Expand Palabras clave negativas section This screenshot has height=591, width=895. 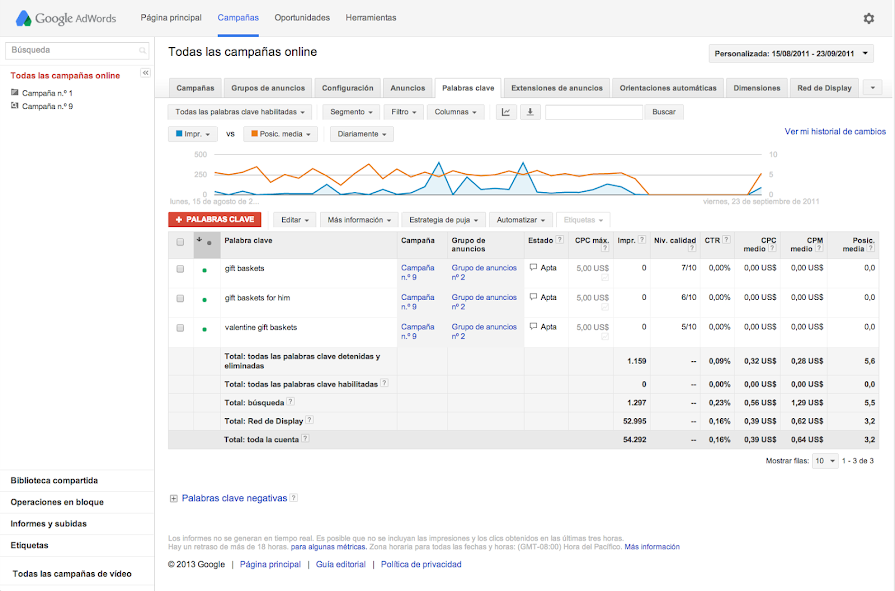(x=174, y=498)
